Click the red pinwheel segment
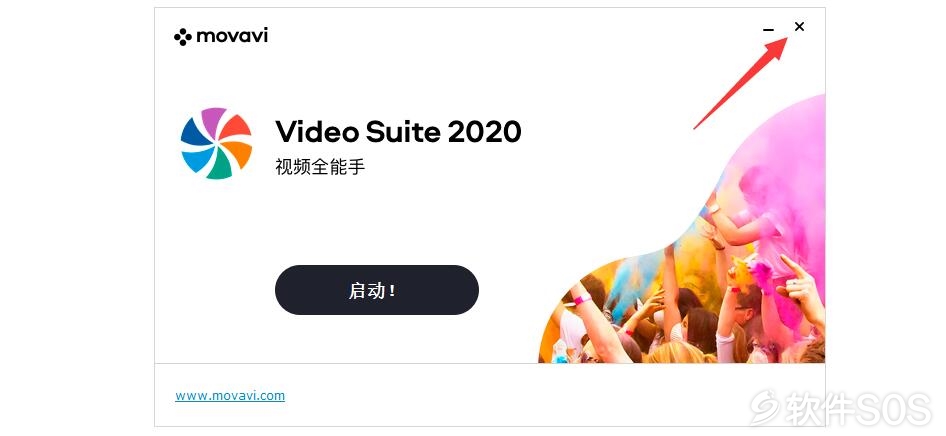 coord(235,127)
